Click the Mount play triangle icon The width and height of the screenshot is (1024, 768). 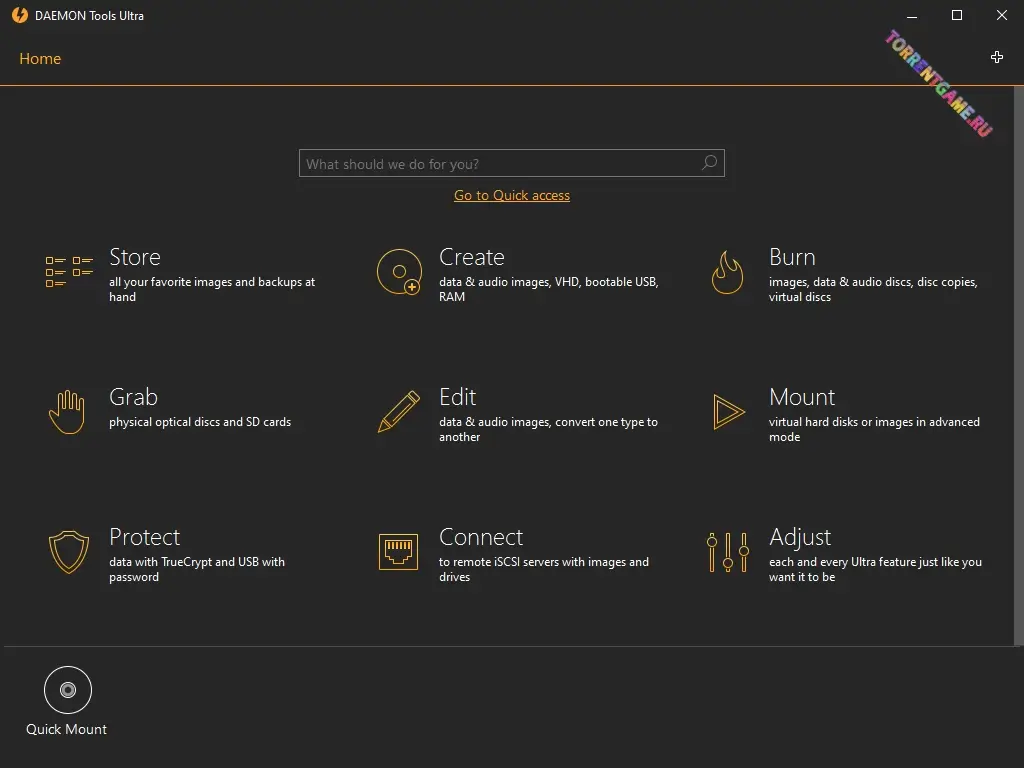tap(728, 412)
